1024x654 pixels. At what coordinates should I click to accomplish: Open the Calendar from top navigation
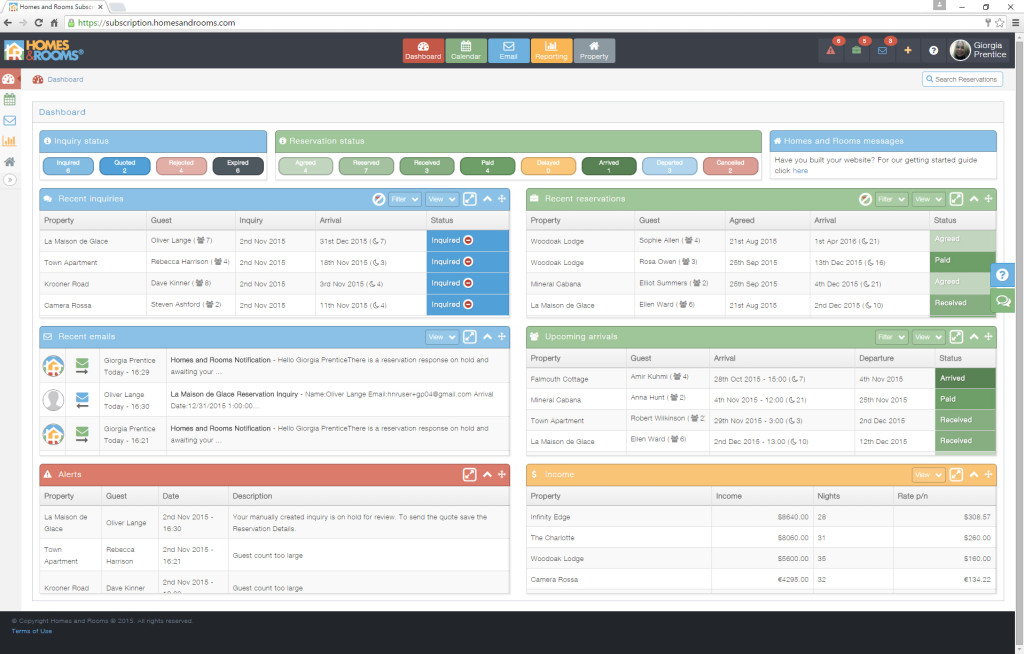click(x=466, y=50)
